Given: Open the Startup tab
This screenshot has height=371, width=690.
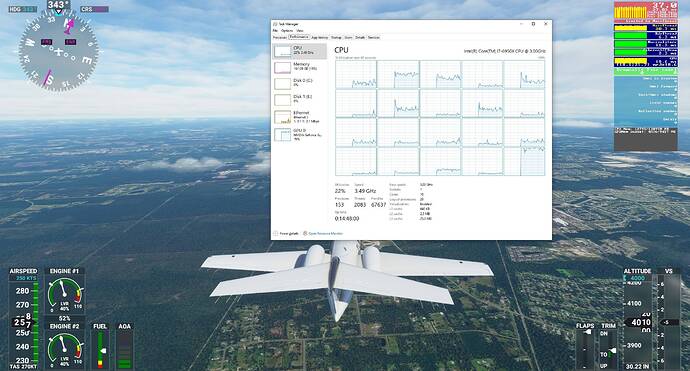Looking at the screenshot, I should [336, 37].
